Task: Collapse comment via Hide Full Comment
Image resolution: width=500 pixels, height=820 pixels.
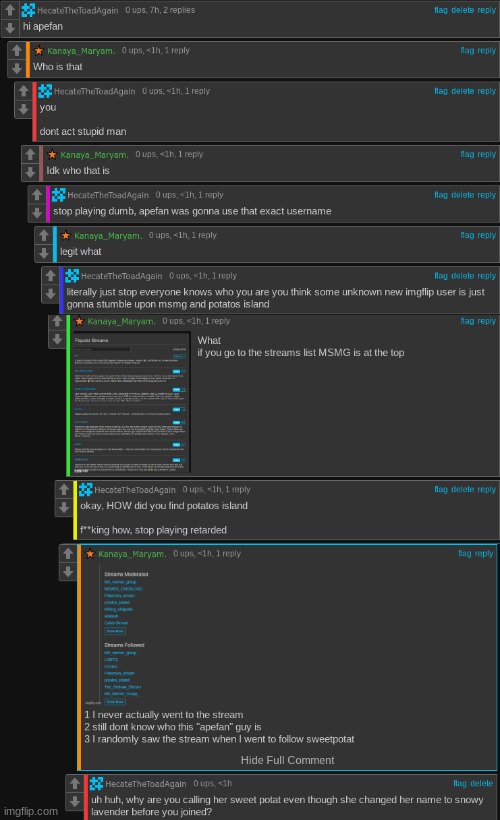Action: [287, 760]
